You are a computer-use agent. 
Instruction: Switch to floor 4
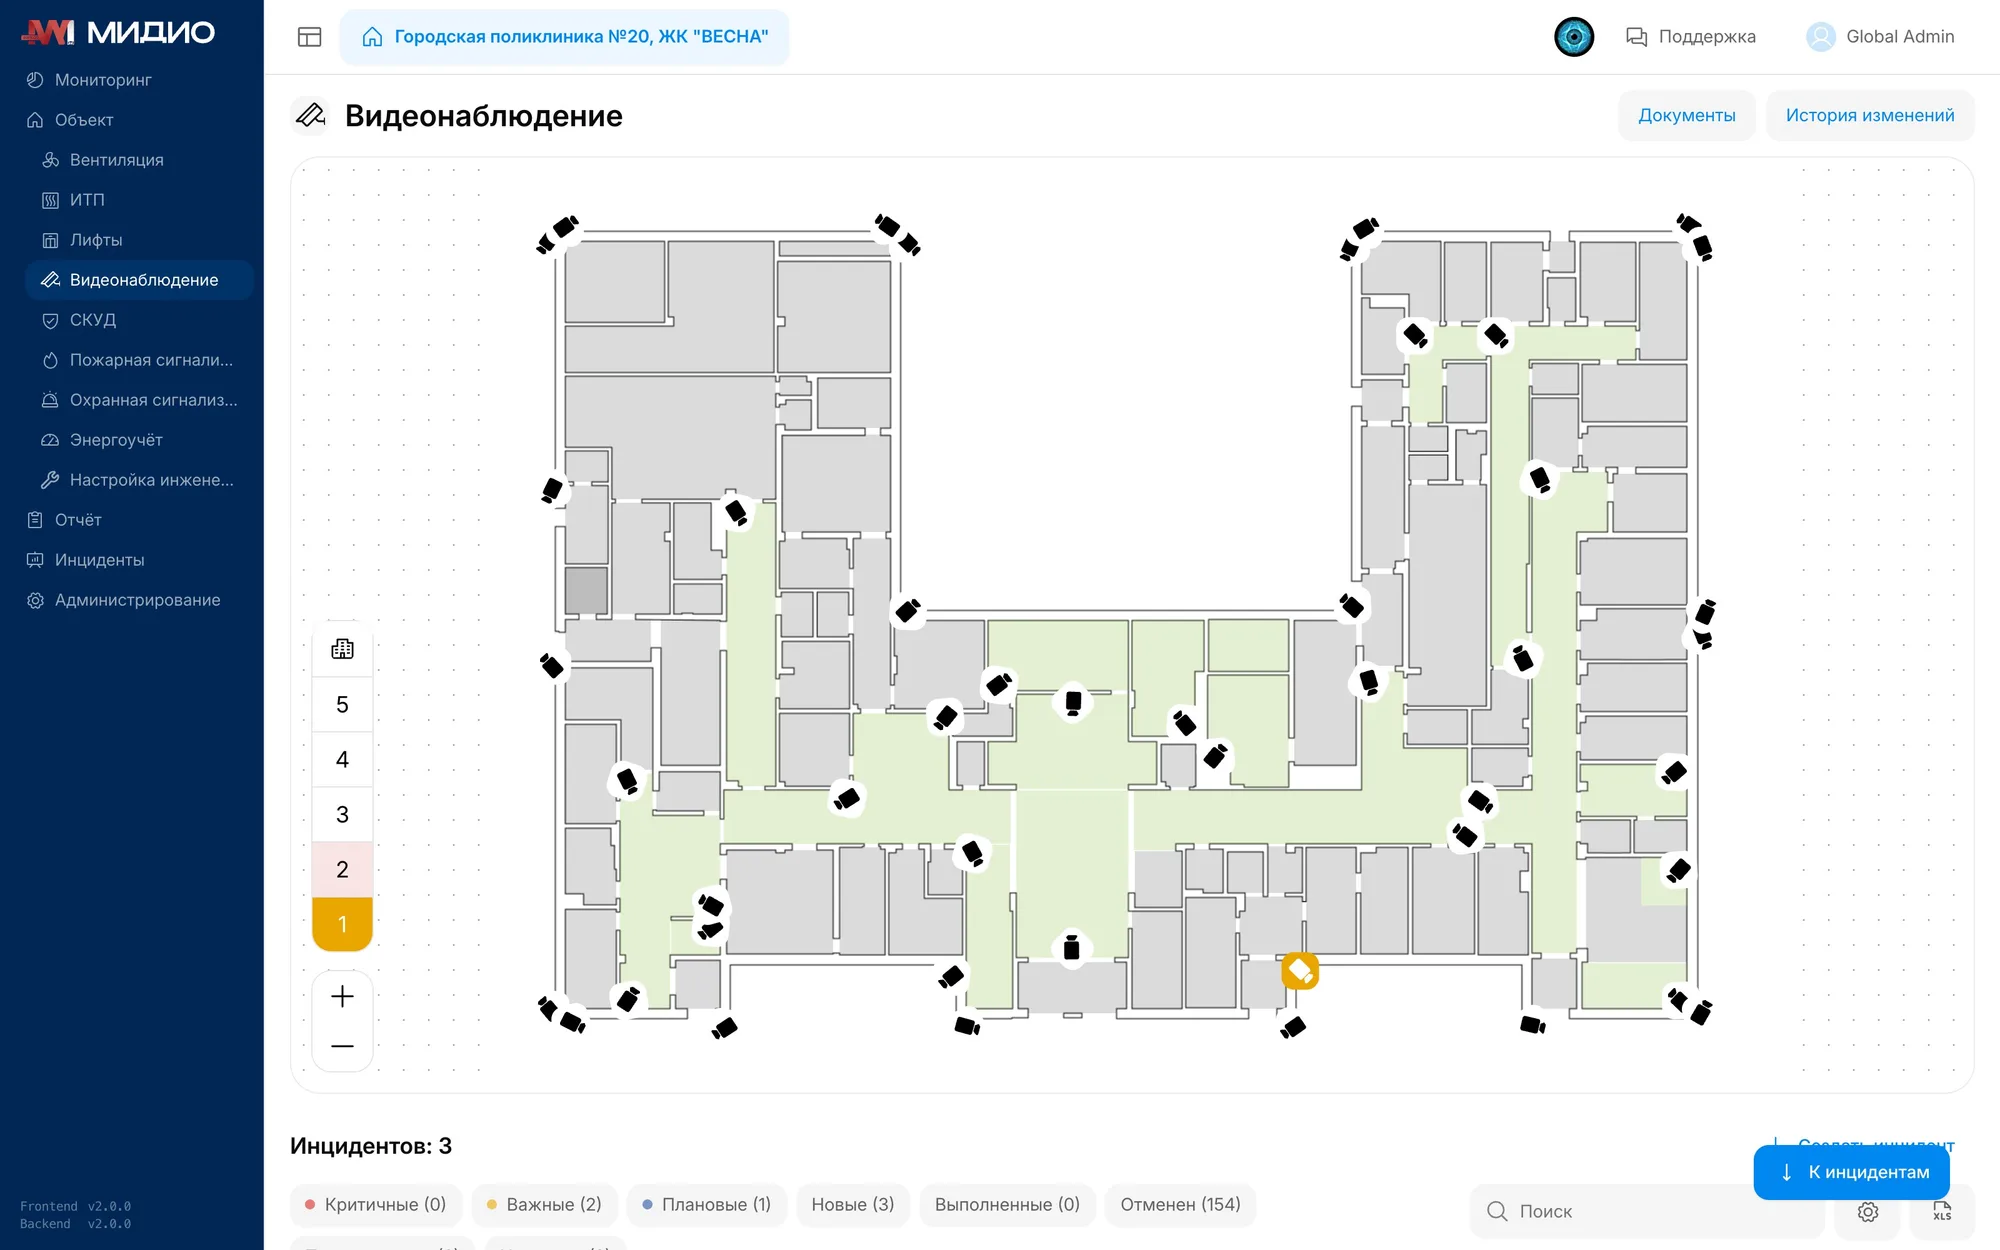point(342,760)
